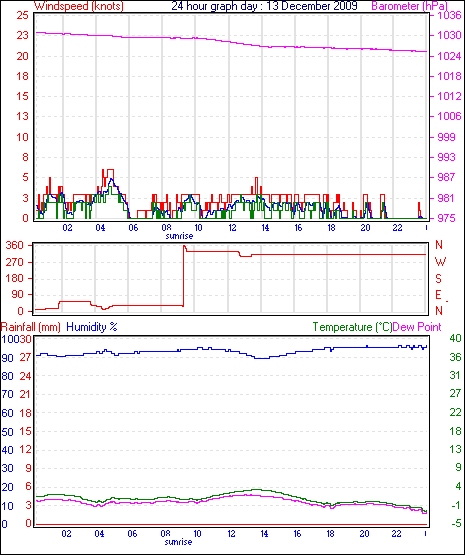Click the 14 hour tick on the wind graph

click(x=265, y=228)
